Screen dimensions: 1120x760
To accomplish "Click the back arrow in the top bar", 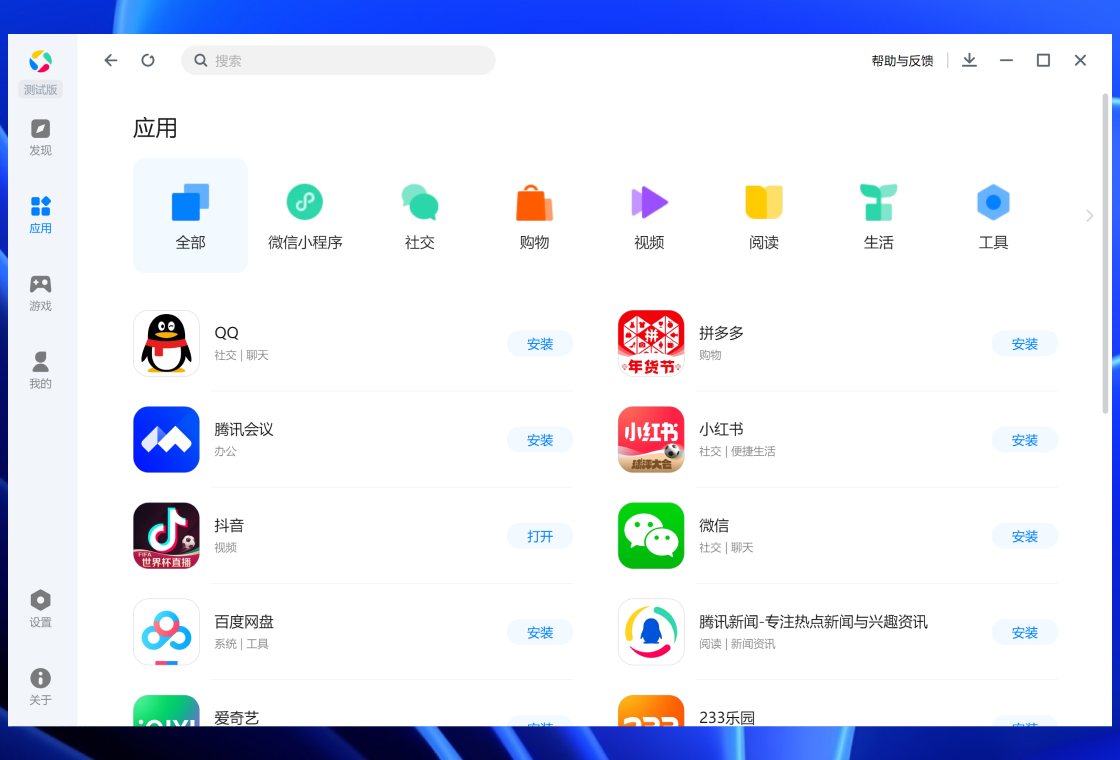I will [111, 60].
